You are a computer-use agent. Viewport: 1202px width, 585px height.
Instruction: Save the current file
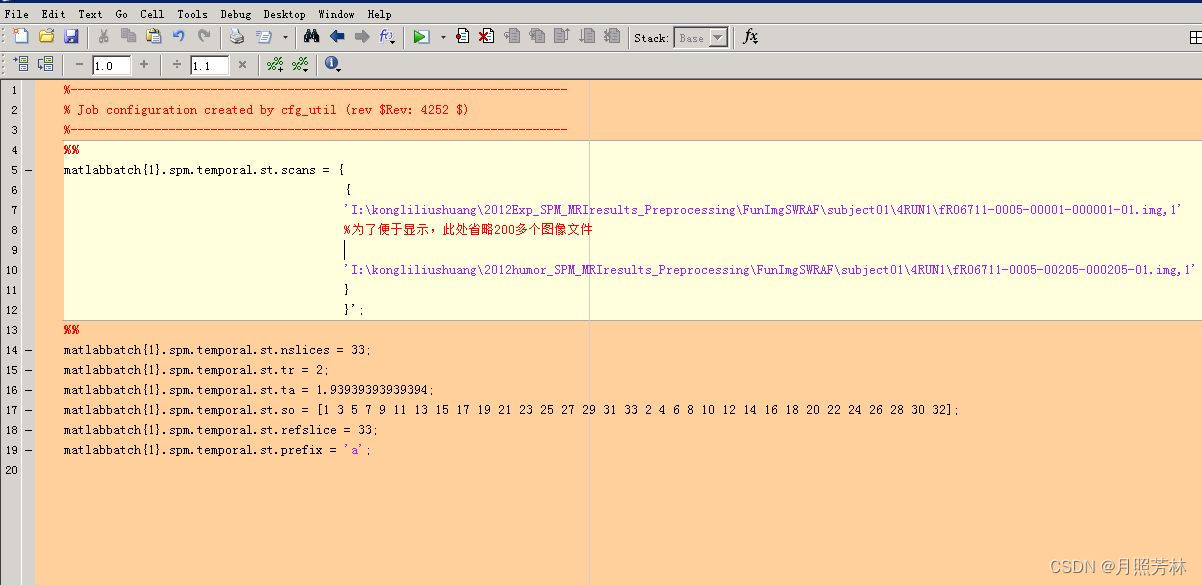tap(70, 36)
